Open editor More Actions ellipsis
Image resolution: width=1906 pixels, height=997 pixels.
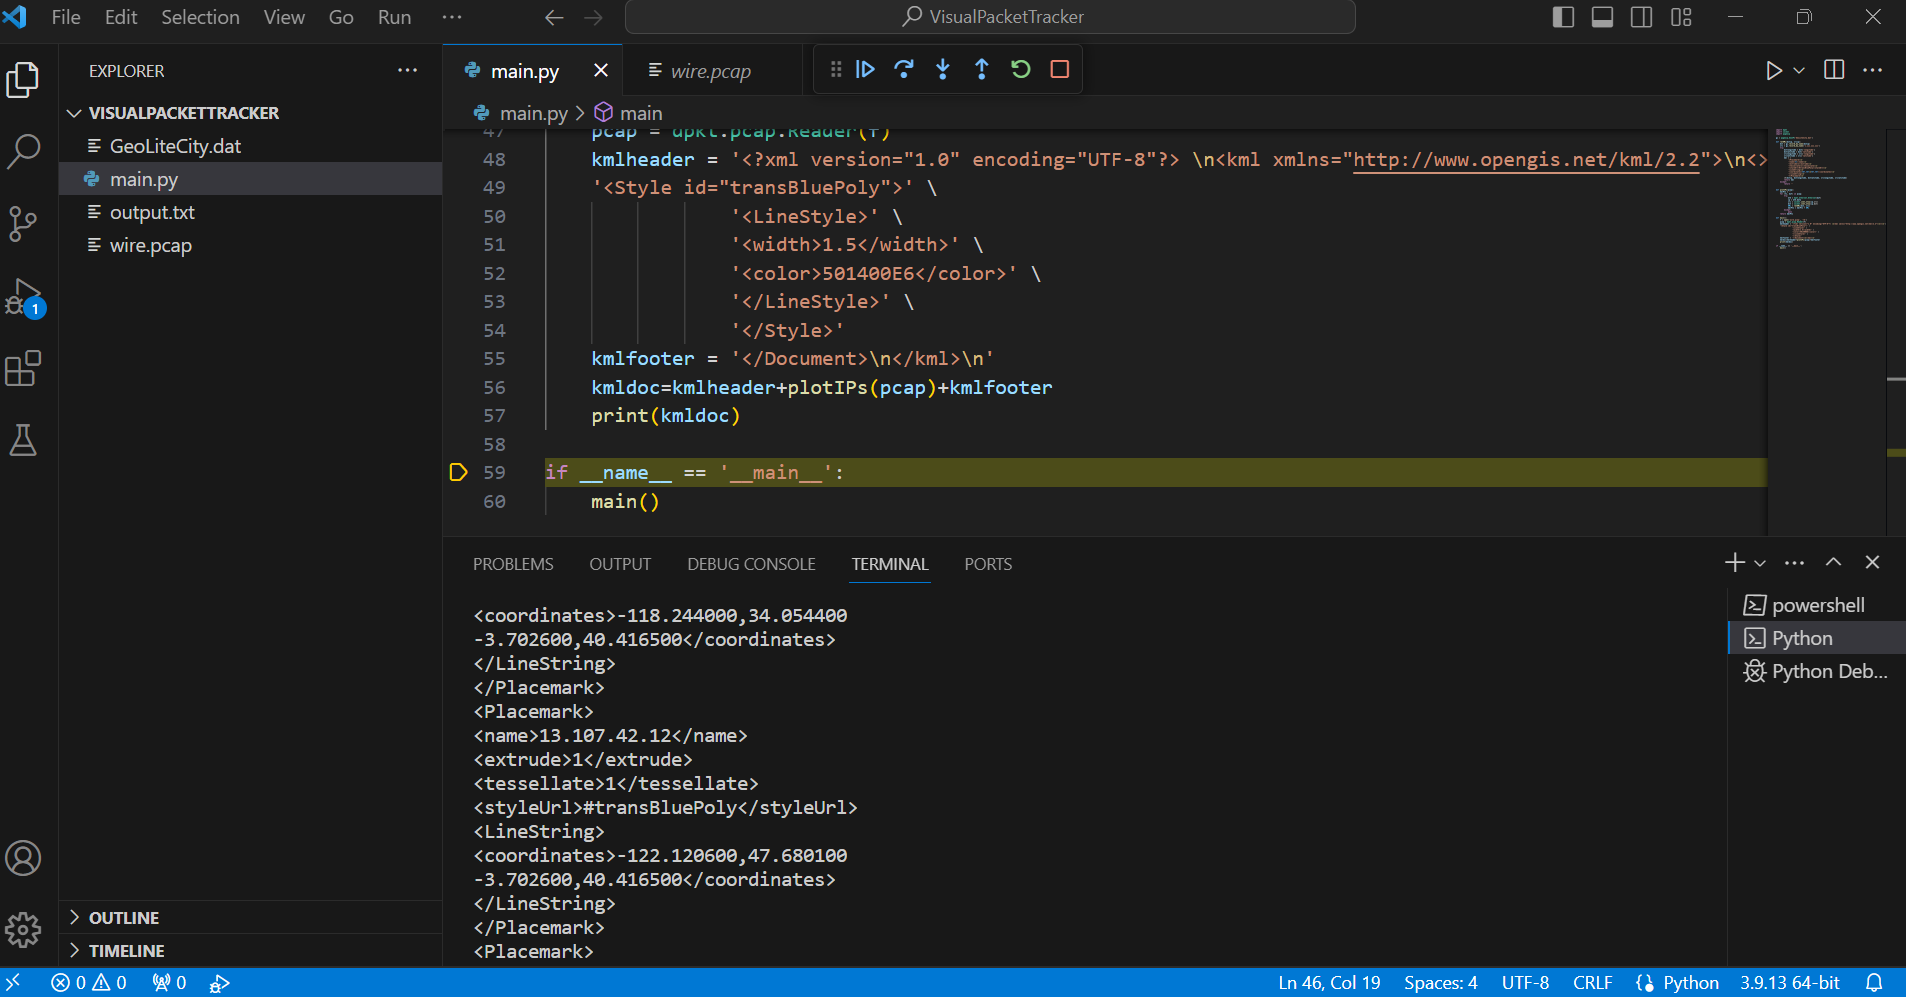1873,70
